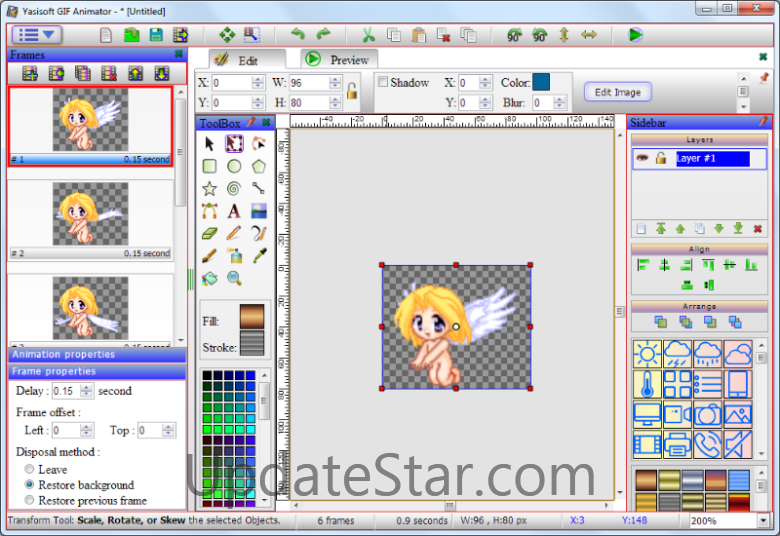This screenshot has width=780, height=536.
Task: Insert the sun clipart icon
Action: (x=647, y=354)
